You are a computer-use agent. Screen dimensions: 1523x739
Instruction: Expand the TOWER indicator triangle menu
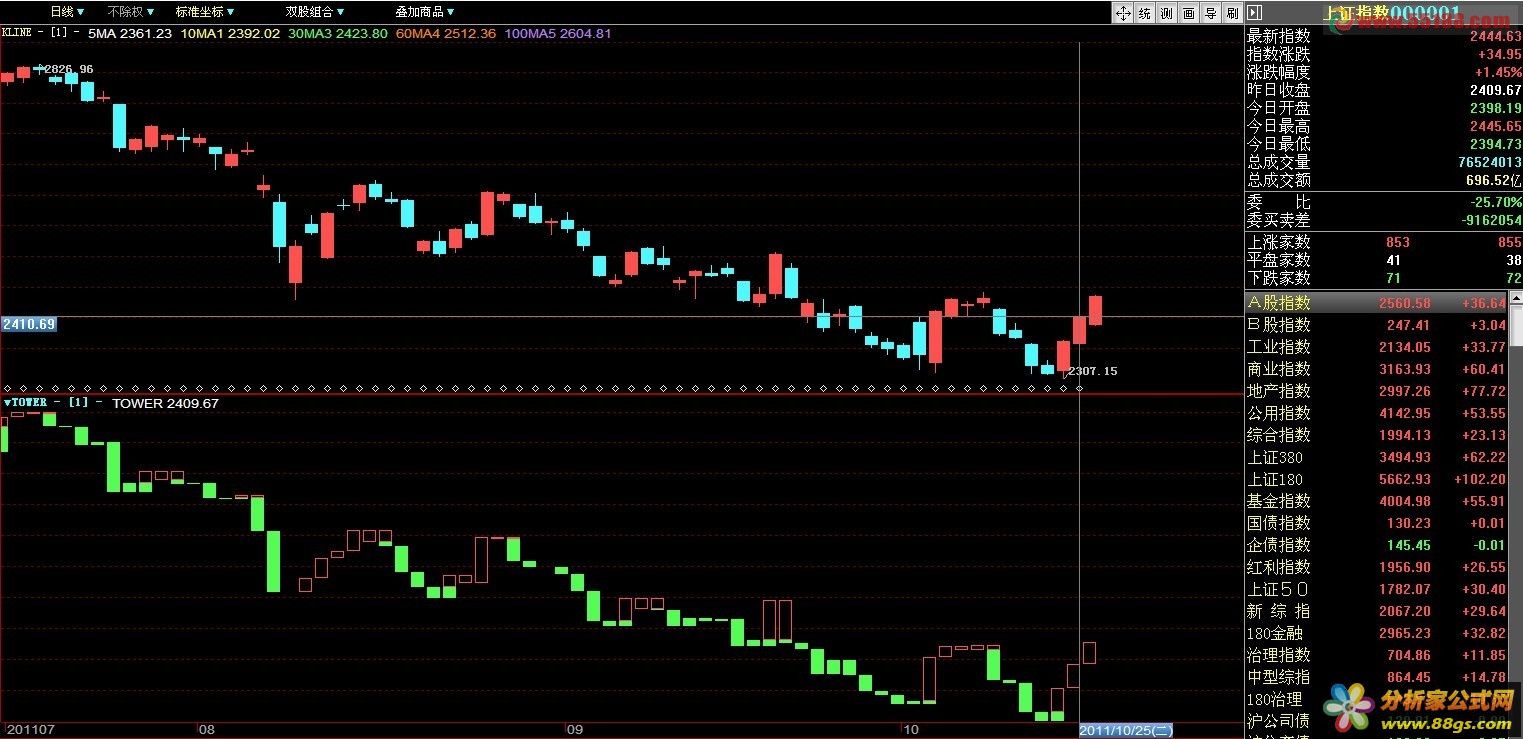tap(7, 402)
